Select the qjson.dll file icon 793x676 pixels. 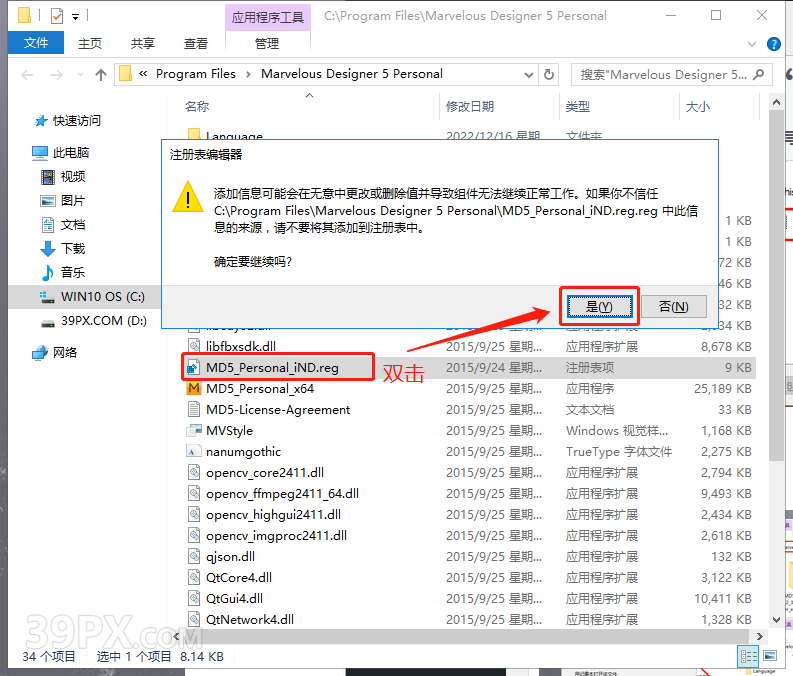193,556
